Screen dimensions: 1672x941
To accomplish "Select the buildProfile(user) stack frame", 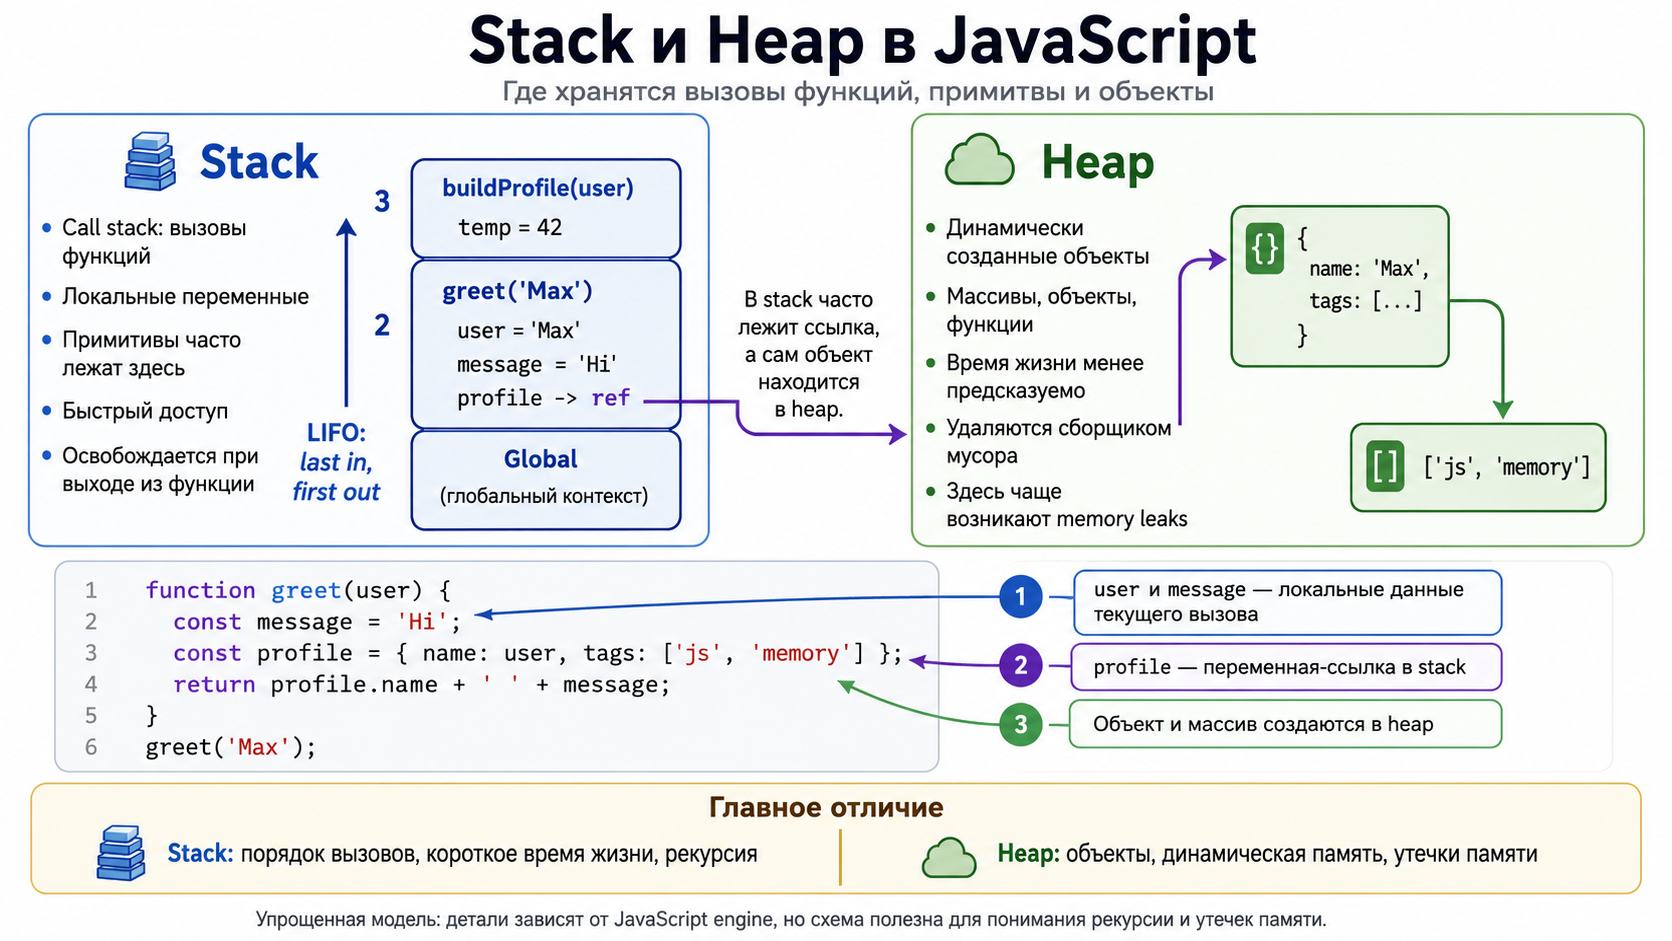I will (546, 208).
